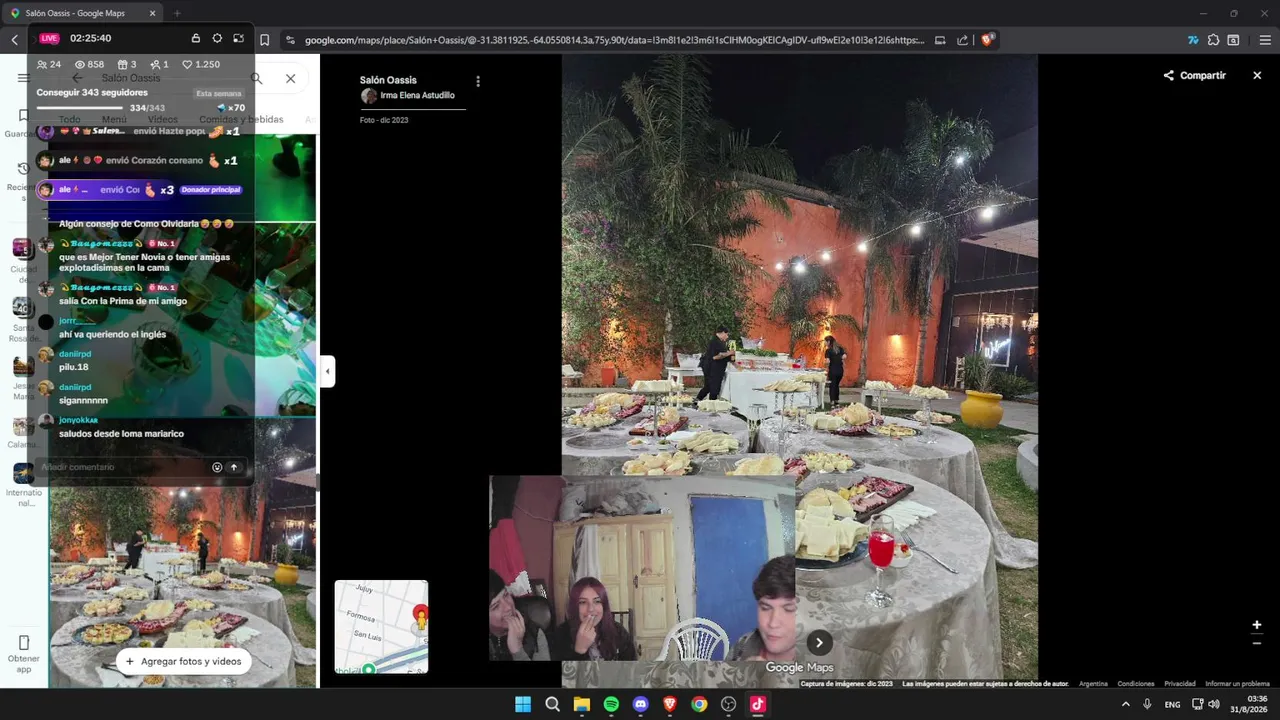Pop out the live overlay window
The image size is (1280, 720).
(238, 38)
